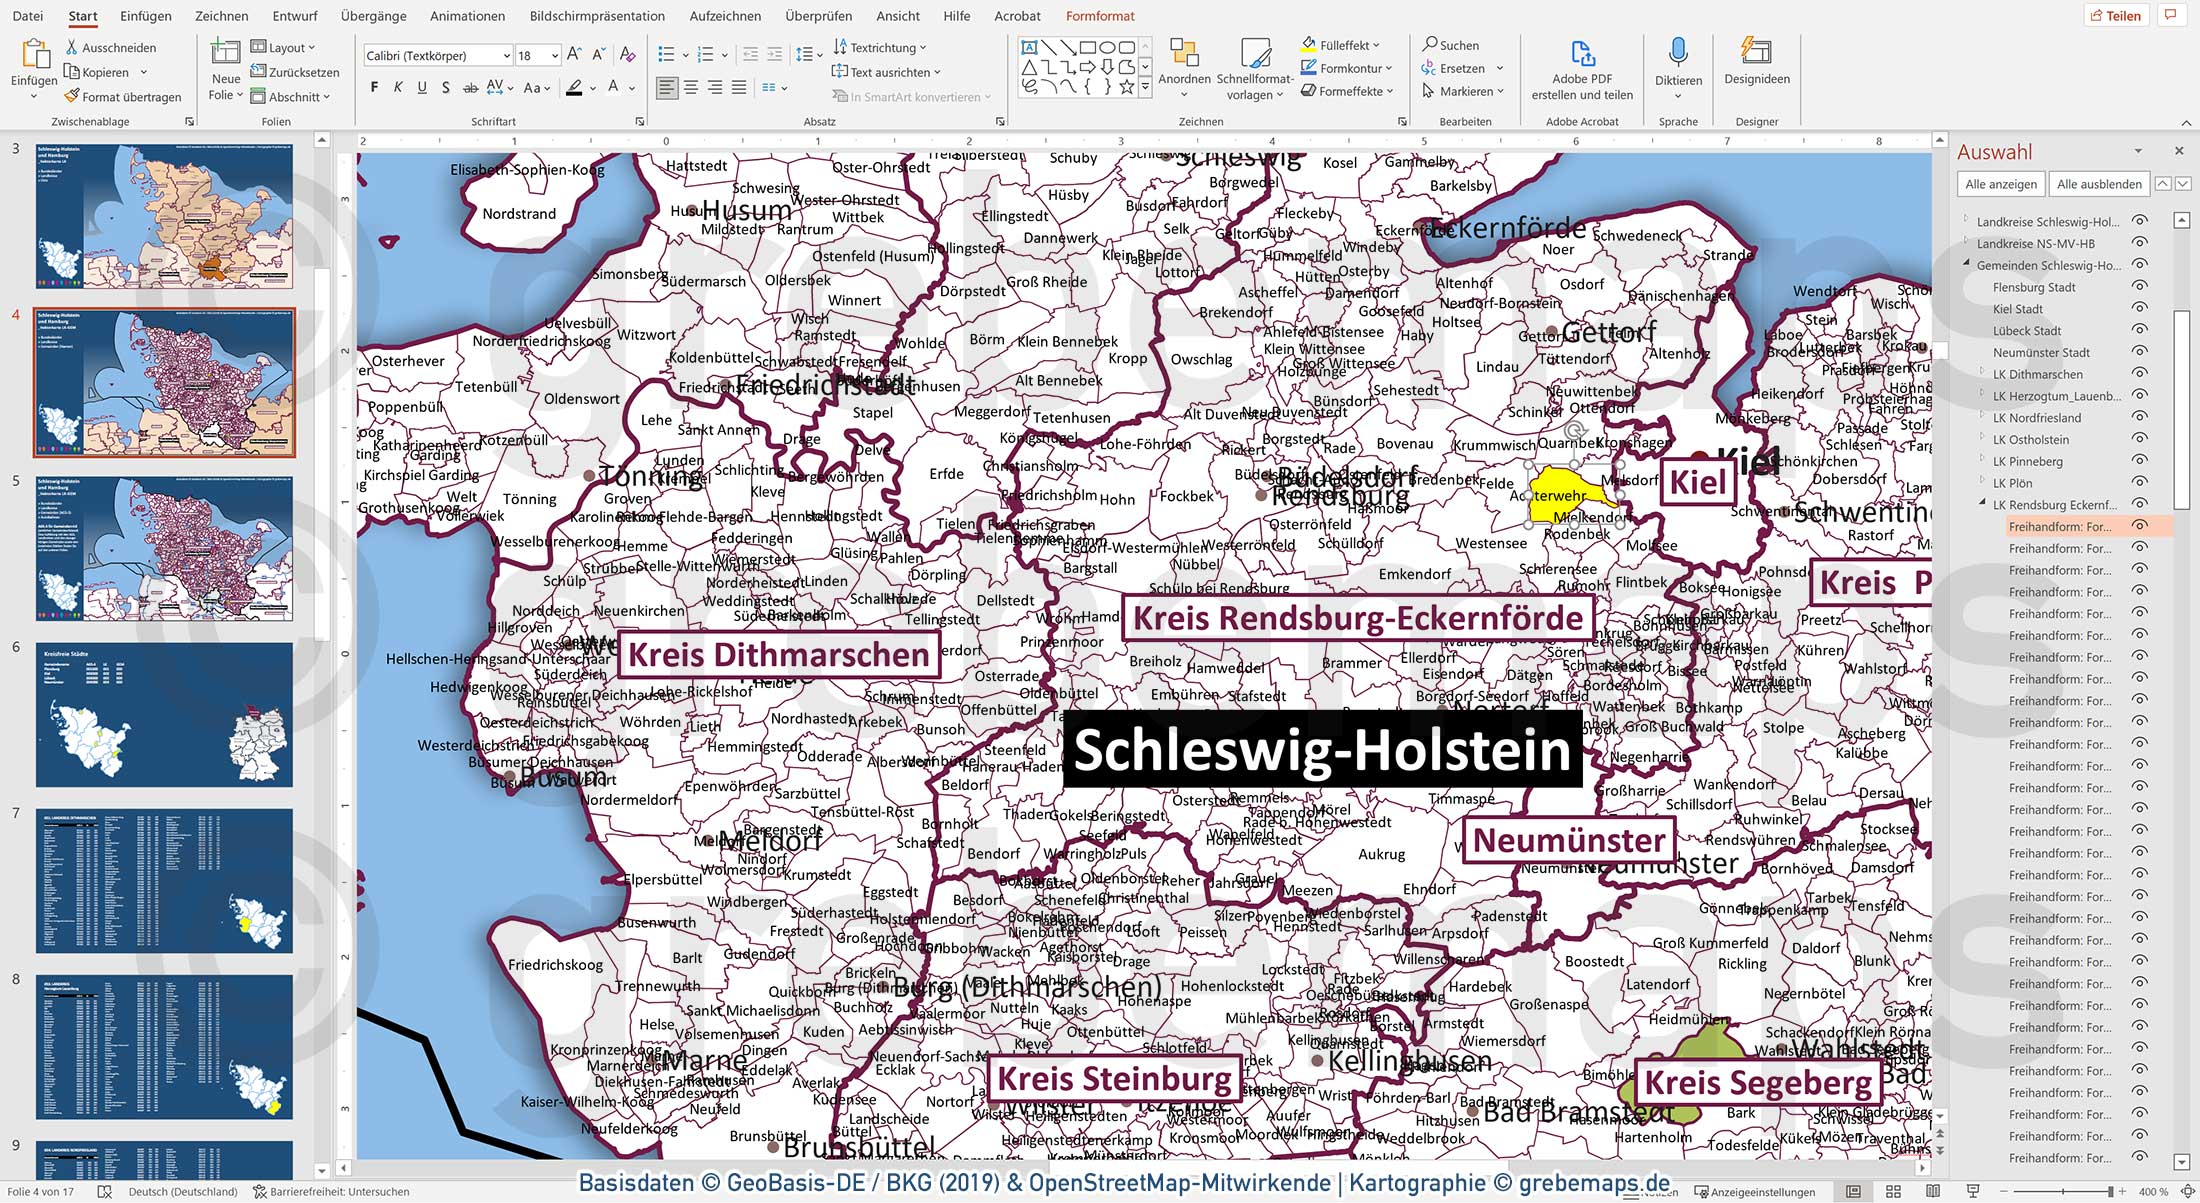Open font size dropdown
2200x1203 pixels.
pos(553,56)
